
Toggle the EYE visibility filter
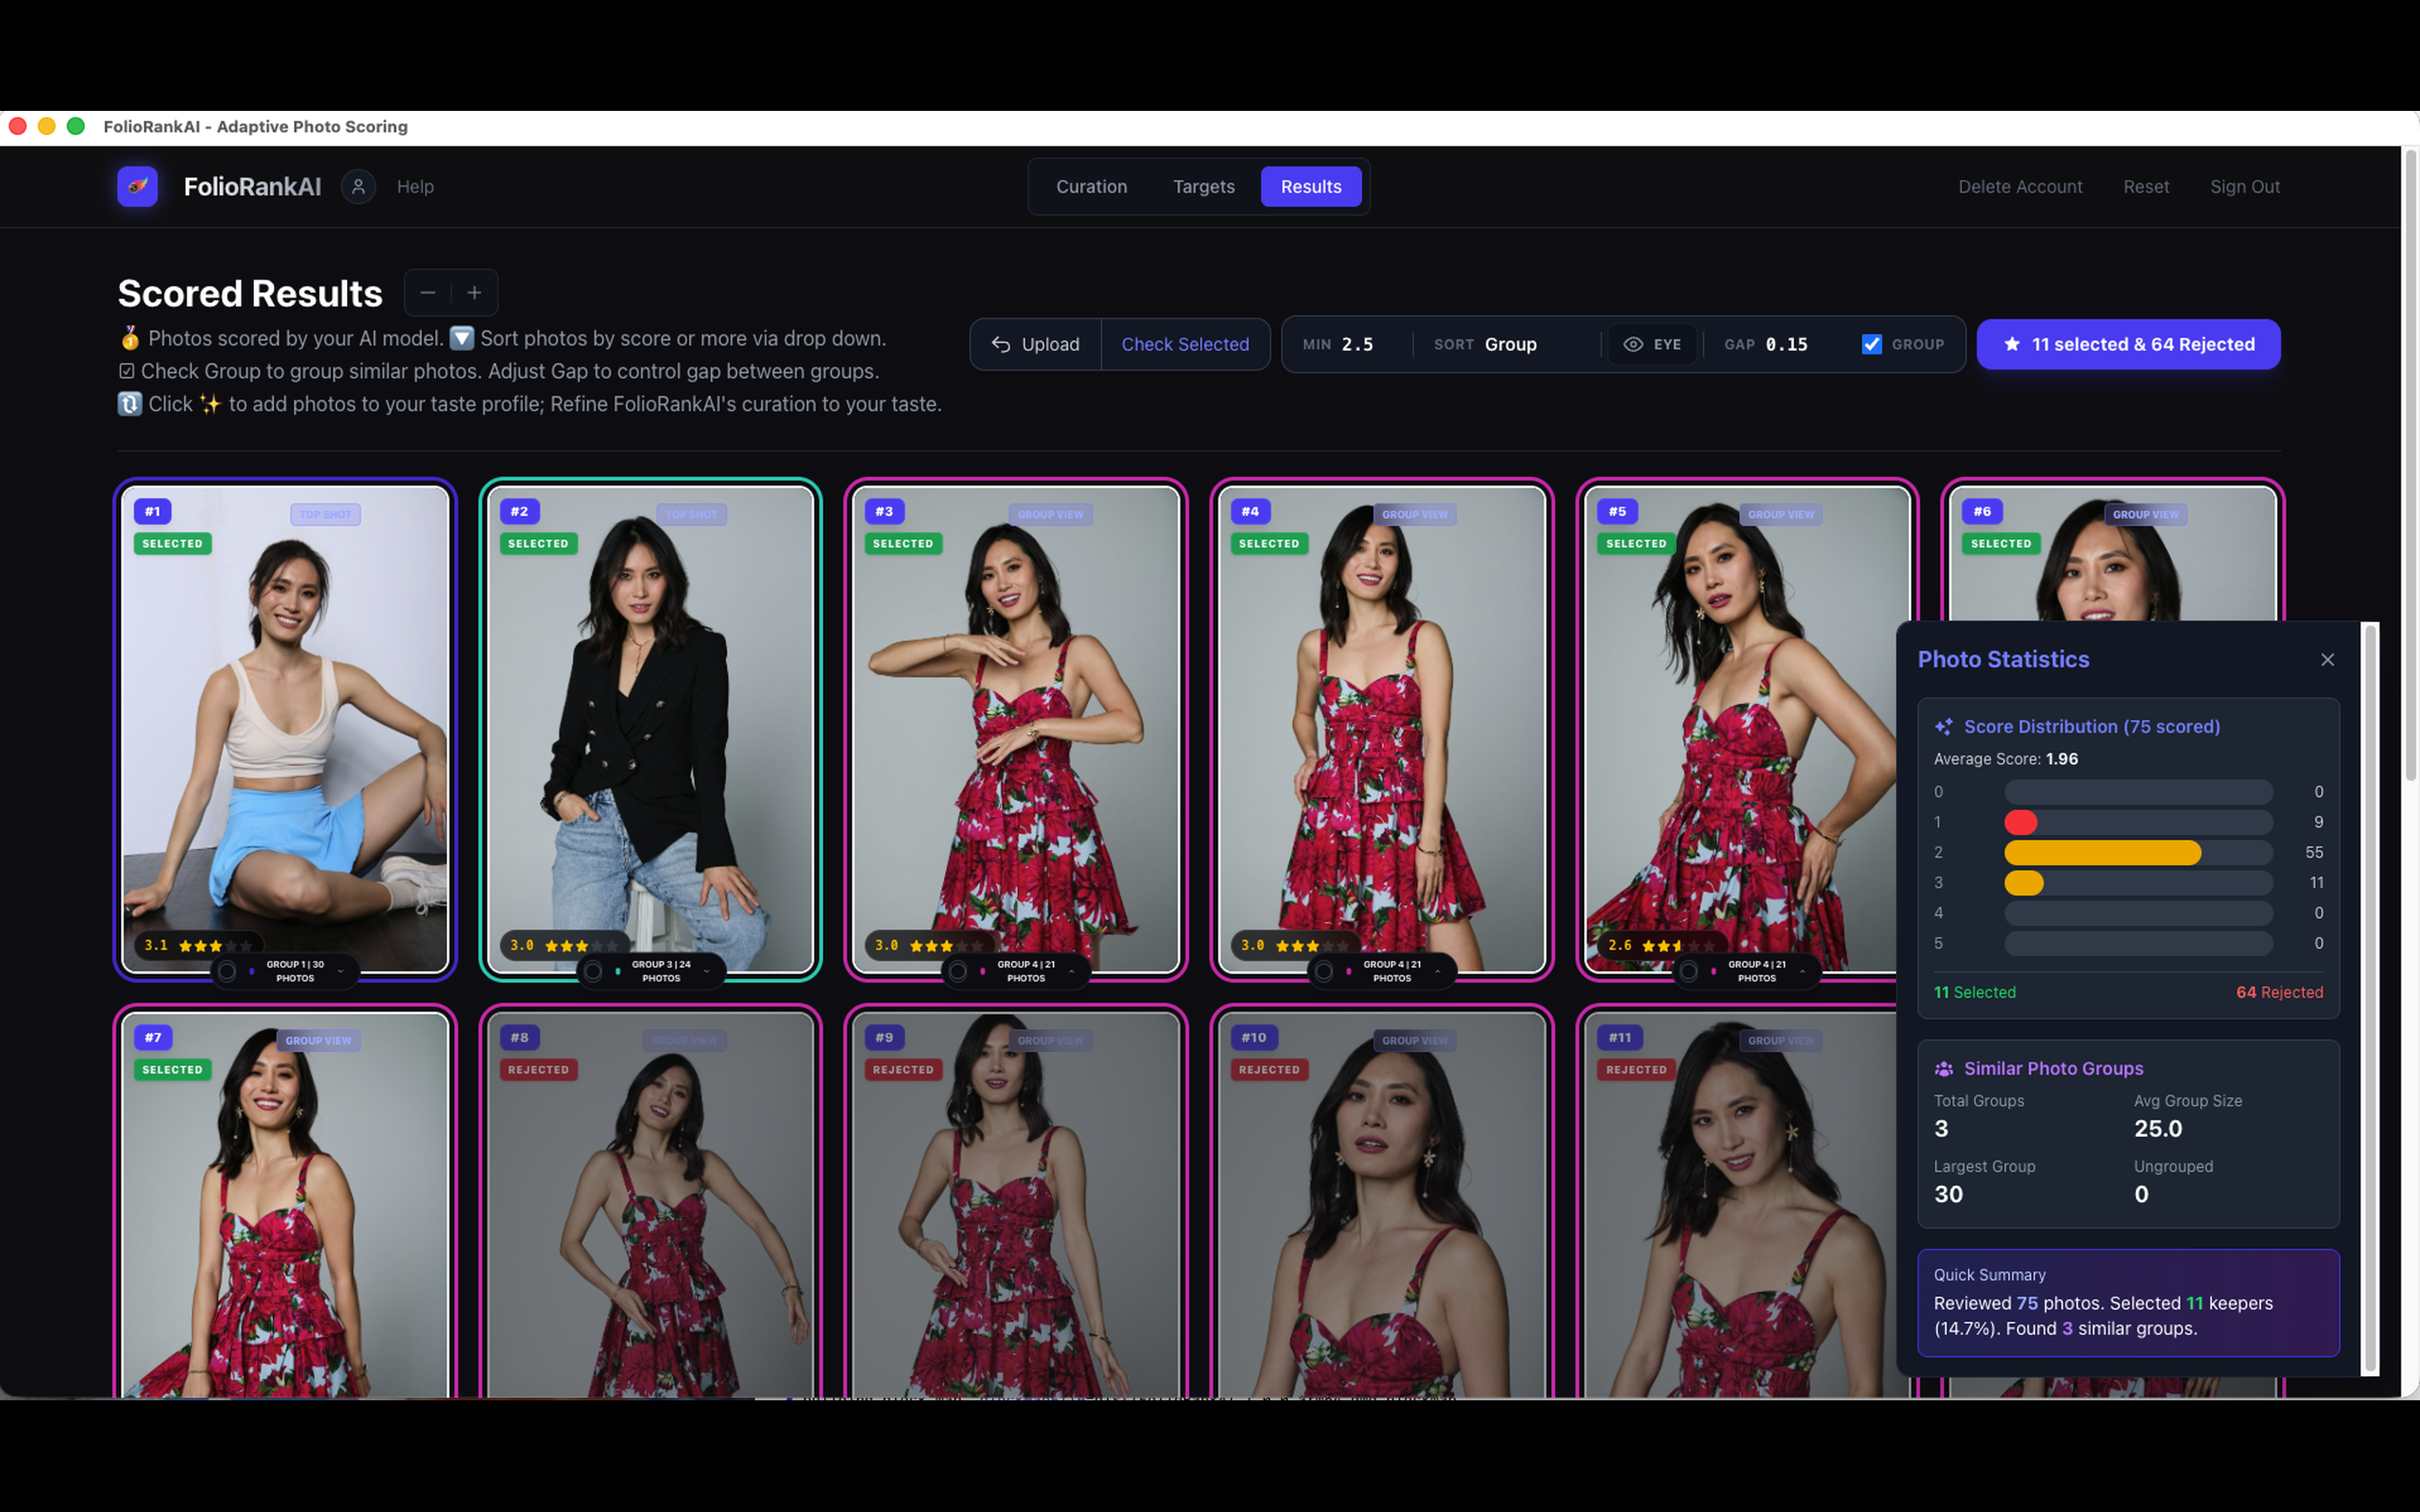click(x=1652, y=344)
